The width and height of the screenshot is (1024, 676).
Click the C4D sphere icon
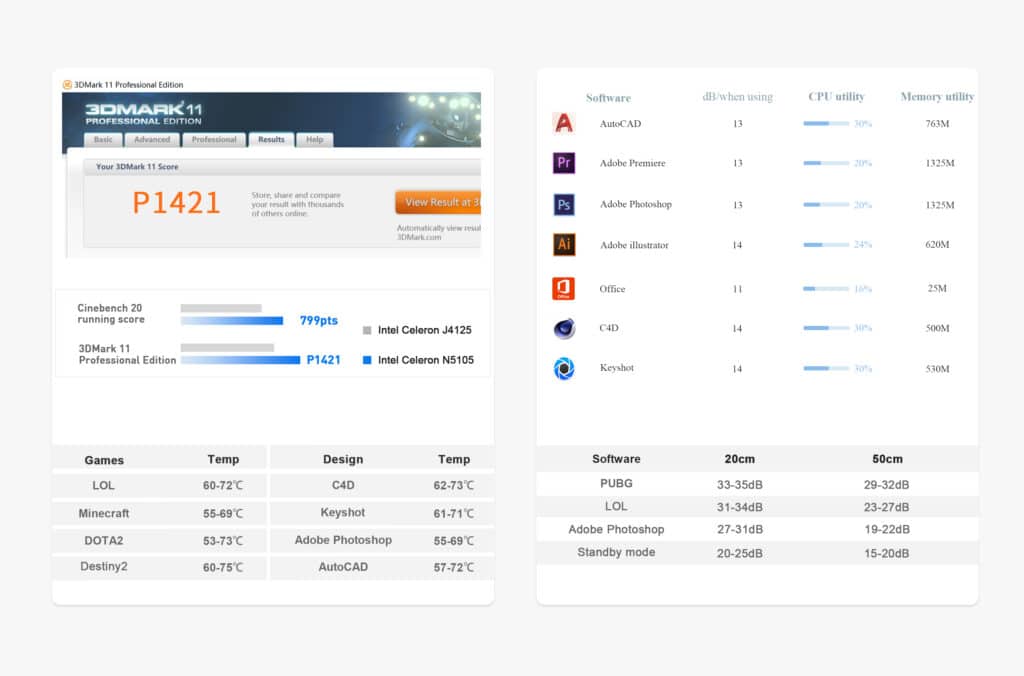click(564, 328)
